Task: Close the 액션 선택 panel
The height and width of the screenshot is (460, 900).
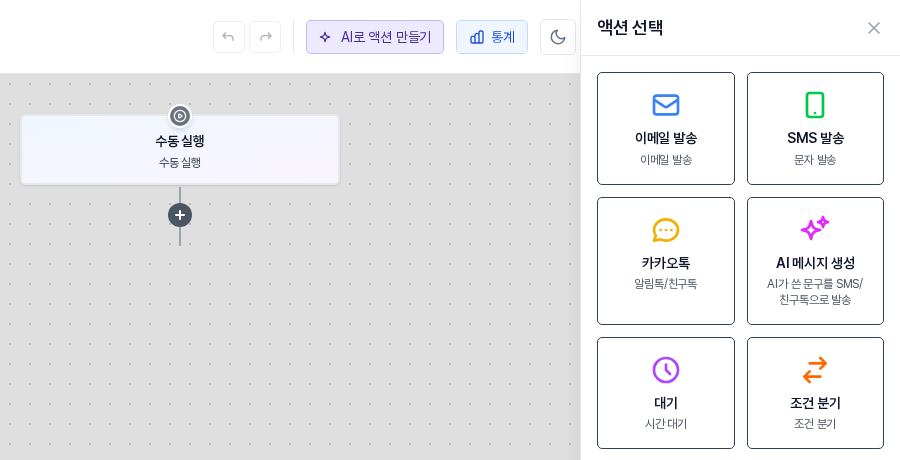Action: 874,28
